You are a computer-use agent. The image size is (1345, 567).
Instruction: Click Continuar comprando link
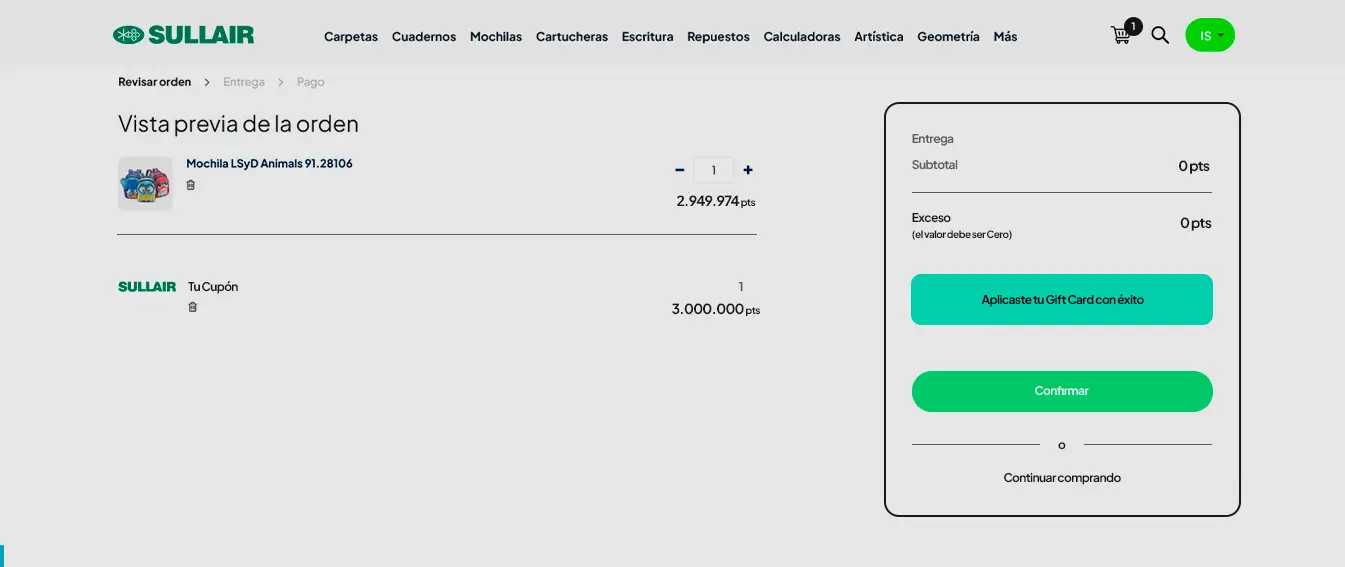click(x=1062, y=478)
